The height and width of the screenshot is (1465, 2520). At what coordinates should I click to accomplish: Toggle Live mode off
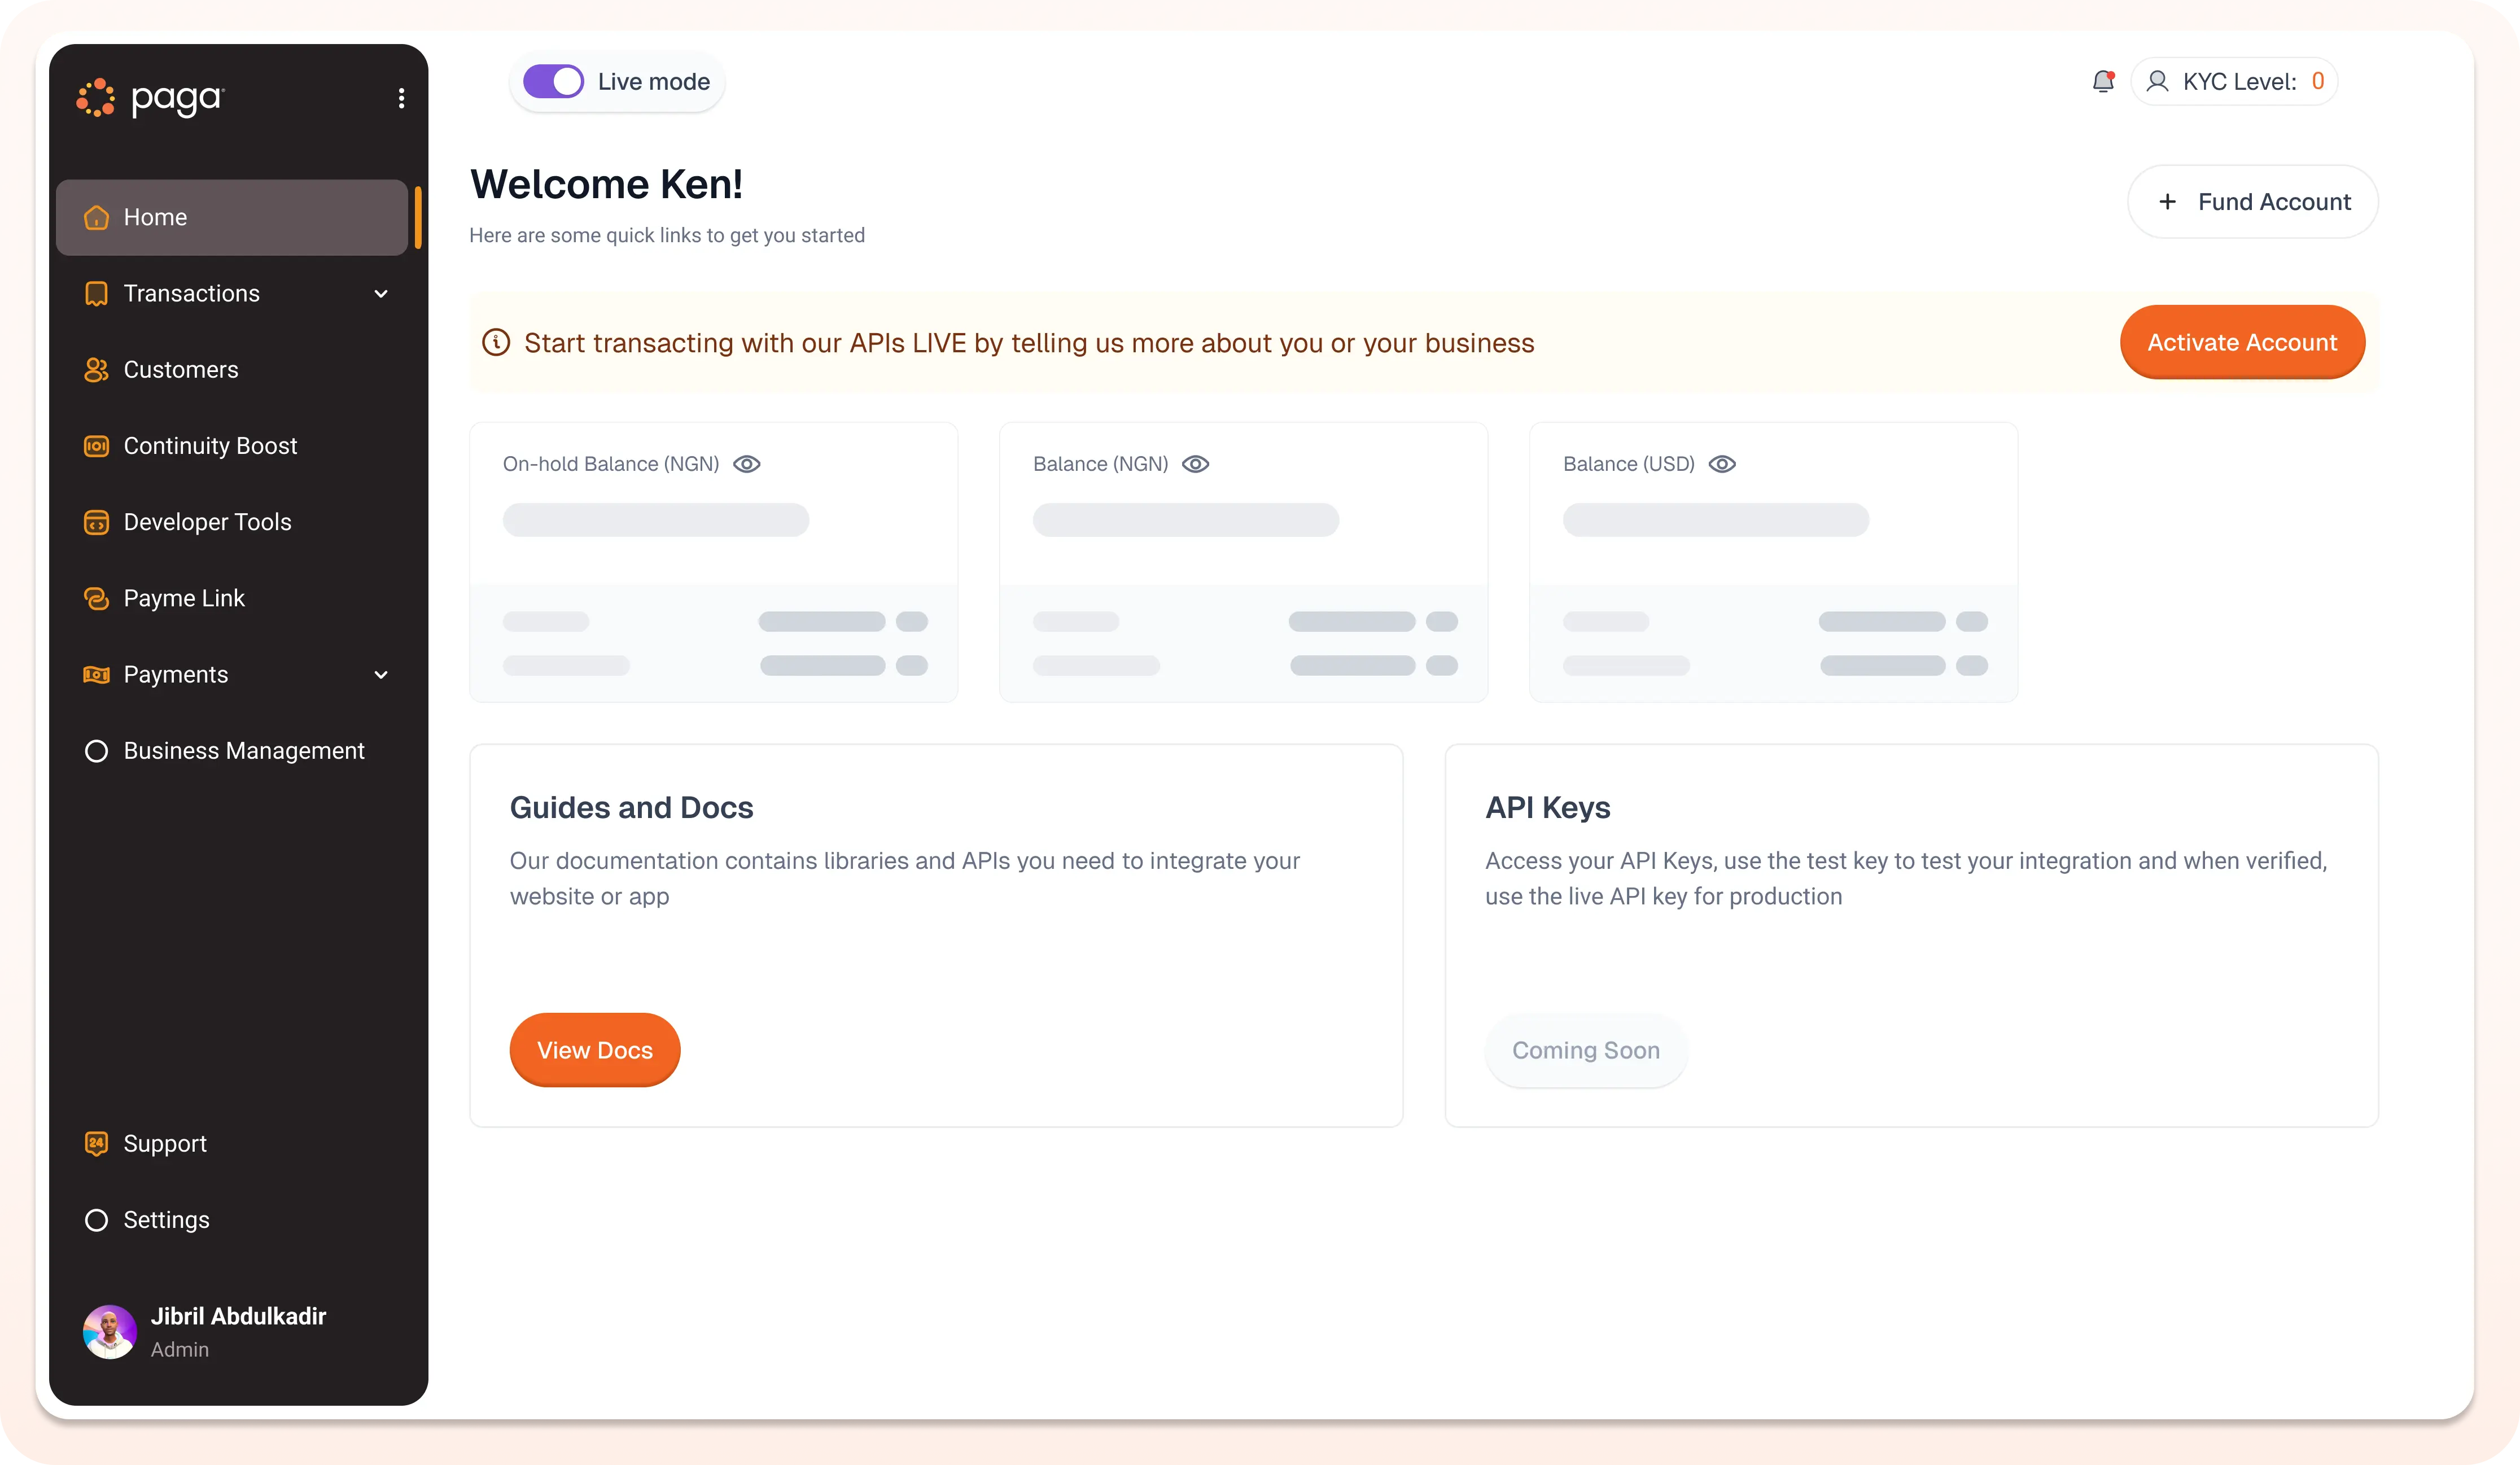pos(553,81)
